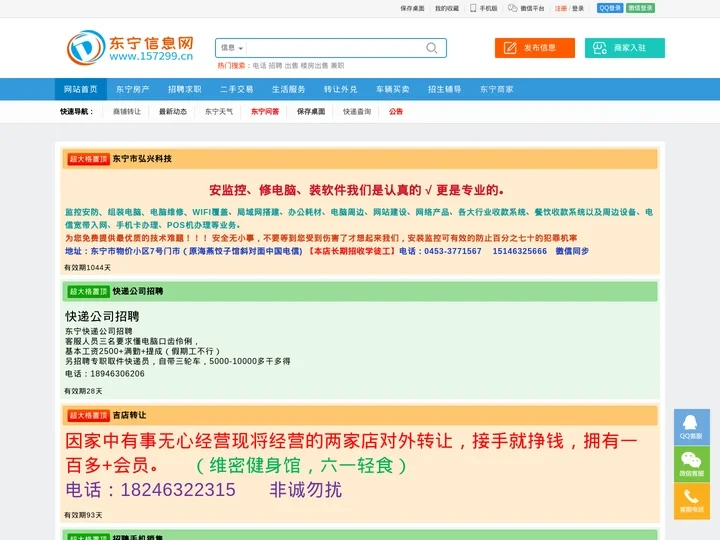Click the 有效期28天 text
The height and width of the screenshot is (540, 720).
83,391
